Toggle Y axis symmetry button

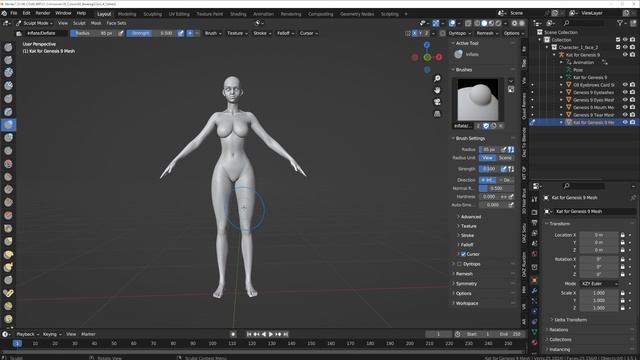click(420, 33)
